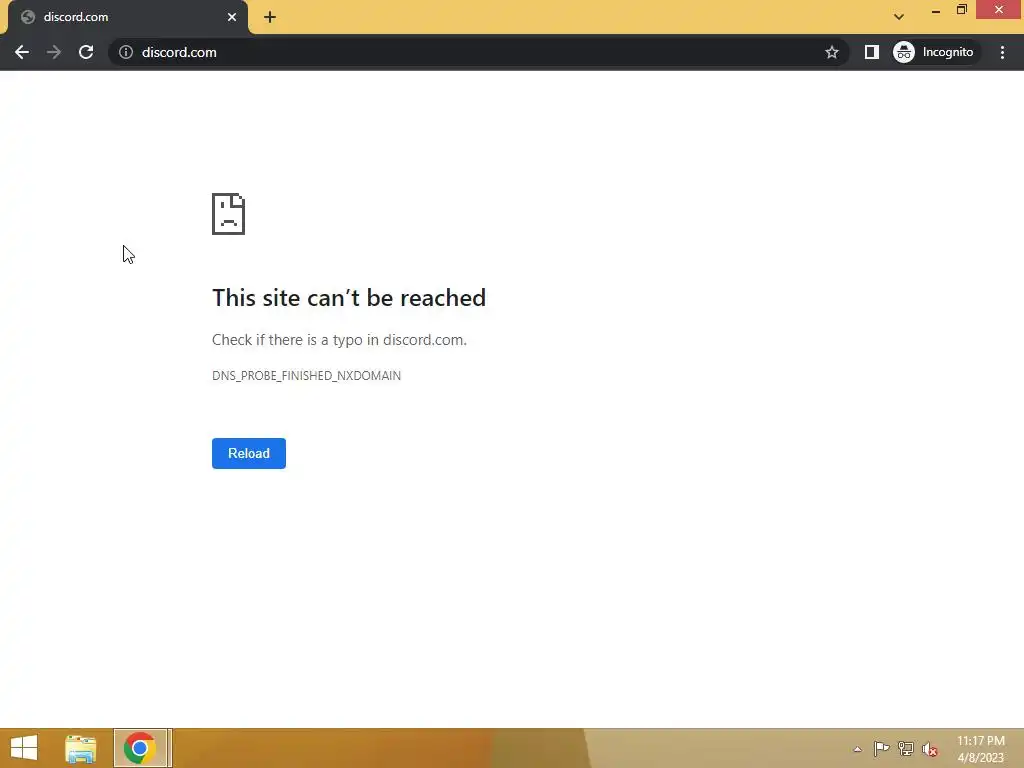Click the 'This site can't be reached' heading
Image resolution: width=1024 pixels, height=768 pixels.
click(x=349, y=298)
